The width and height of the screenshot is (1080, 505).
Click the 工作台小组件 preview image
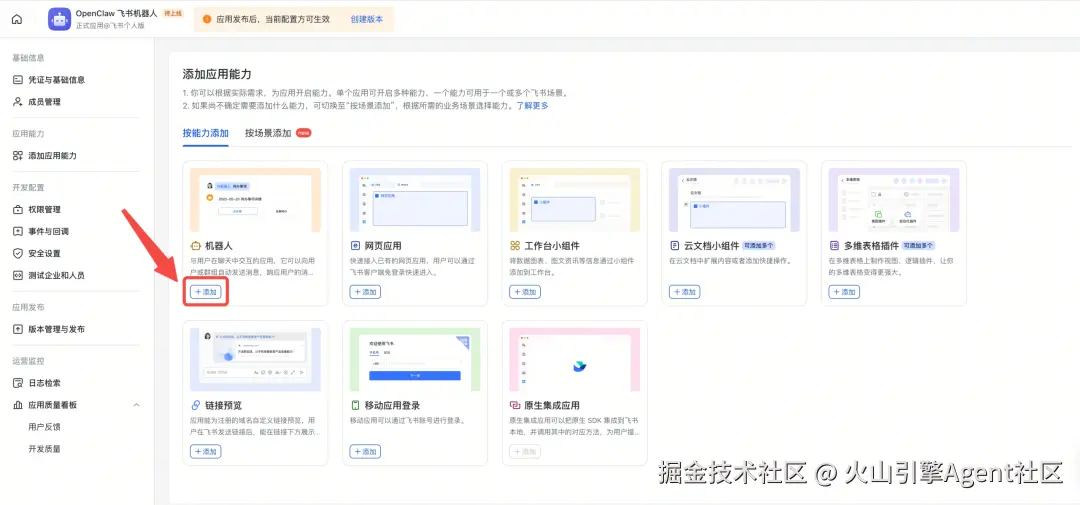574,200
